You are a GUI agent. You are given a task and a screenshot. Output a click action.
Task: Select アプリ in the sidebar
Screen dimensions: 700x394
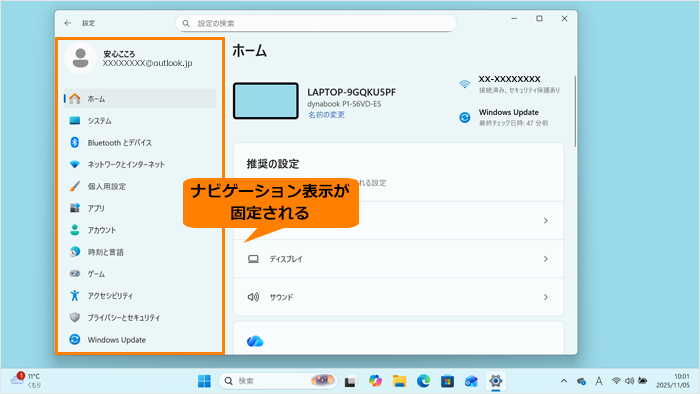click(x=140, y=208)
